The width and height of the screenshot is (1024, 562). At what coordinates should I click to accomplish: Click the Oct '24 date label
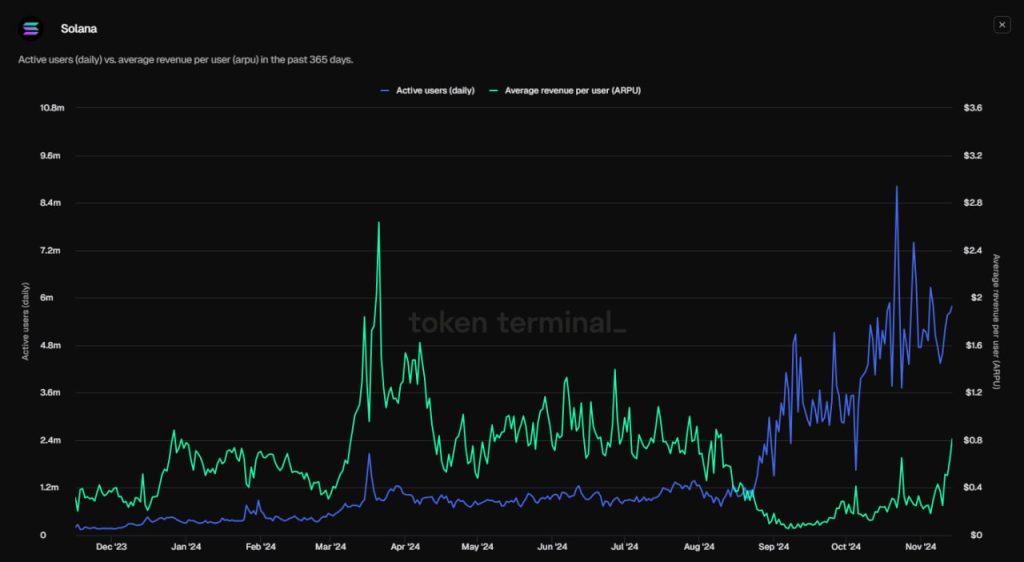click(846, 547)
